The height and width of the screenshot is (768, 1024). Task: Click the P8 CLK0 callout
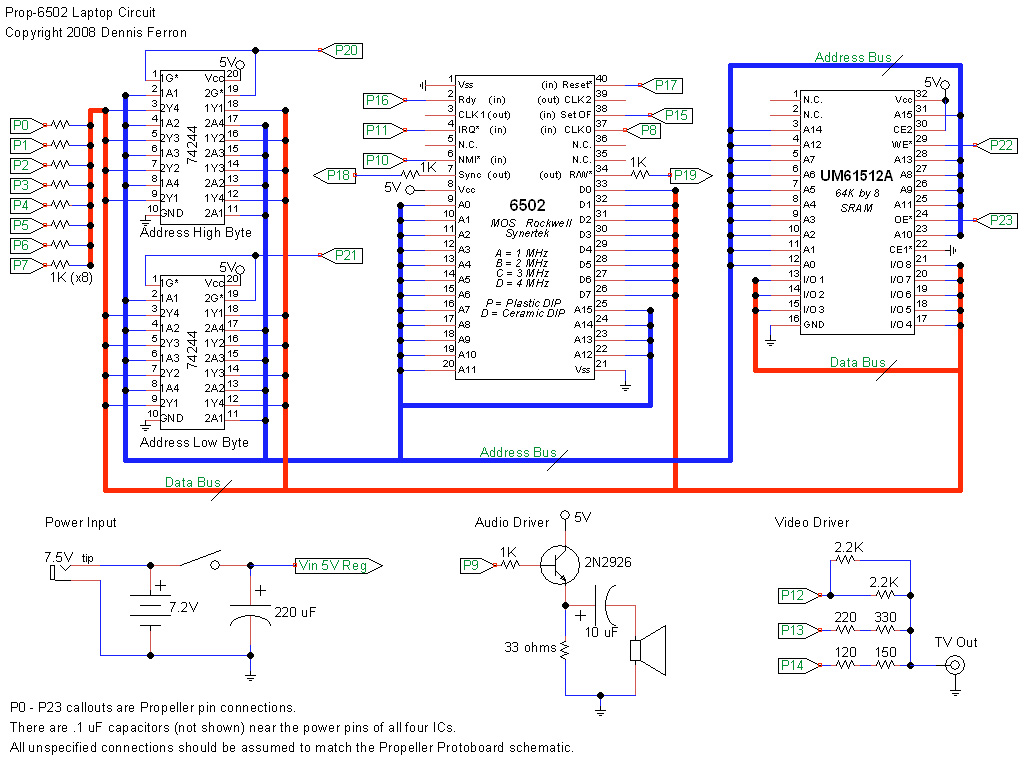click(643, 131)
